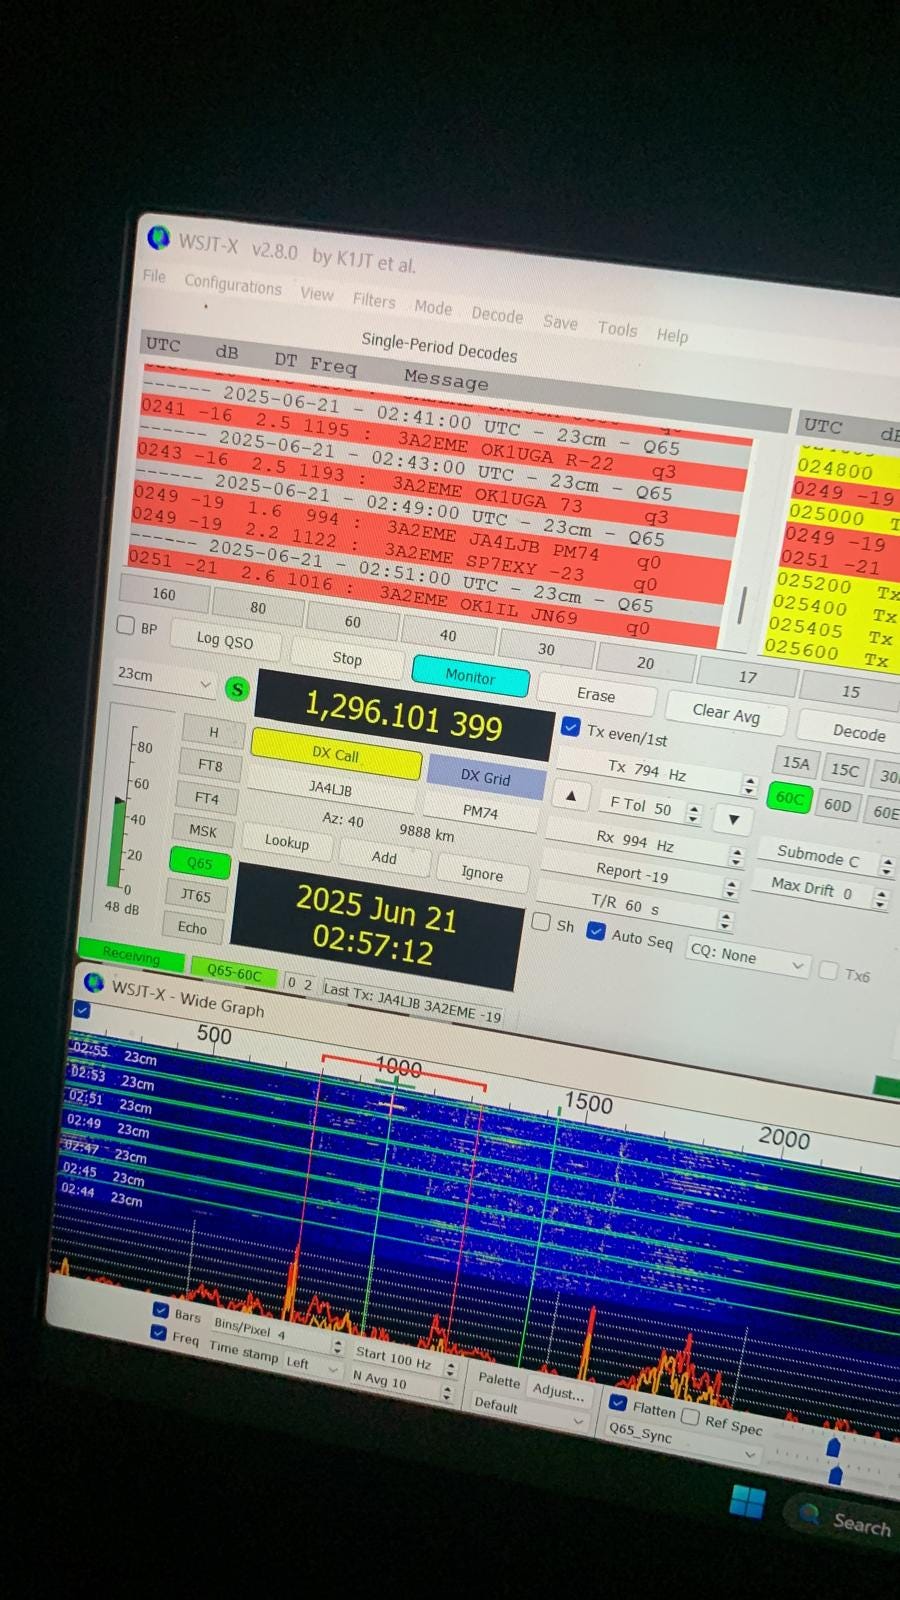900x1600 pixels.
Task: Open the Tools menu
Action: [x=617, y=328]
